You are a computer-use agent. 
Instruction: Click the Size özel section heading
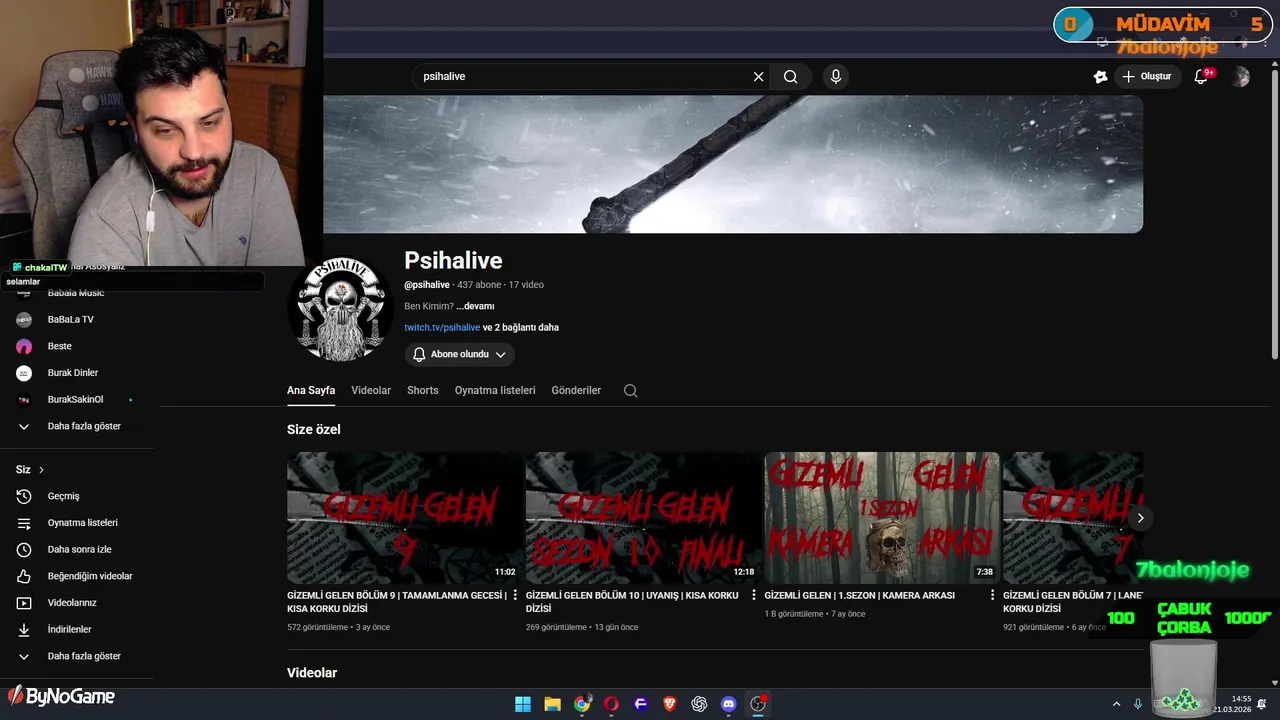(x=314, y=429)
